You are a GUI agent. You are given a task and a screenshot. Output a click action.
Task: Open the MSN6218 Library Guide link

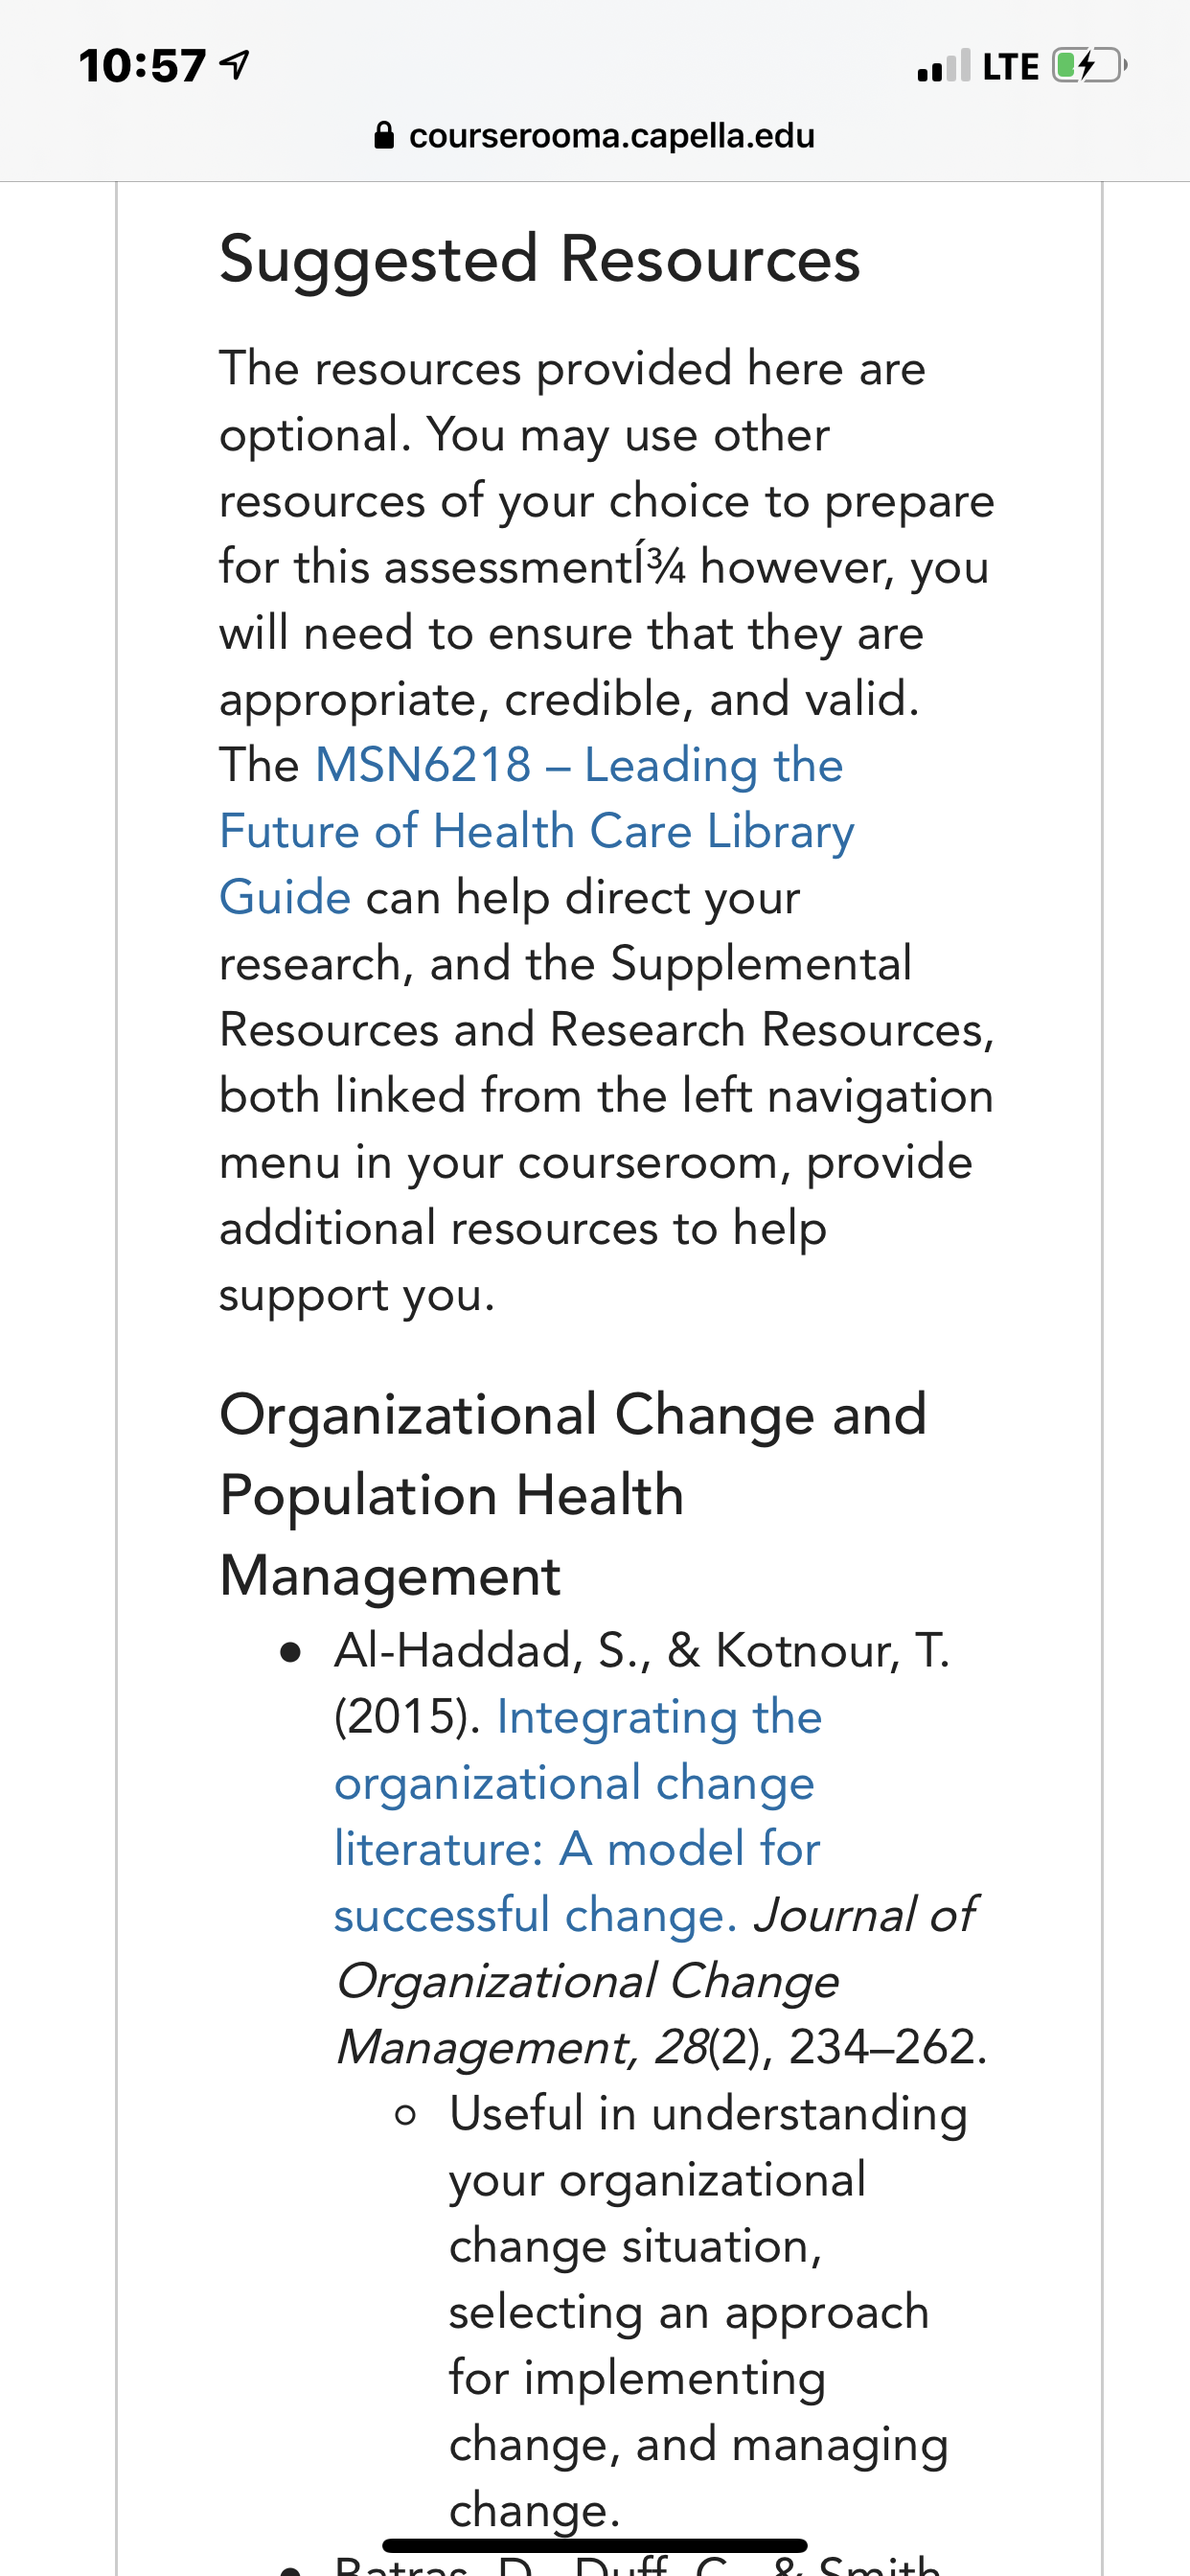pyautogui.click(x=536, y=831)
